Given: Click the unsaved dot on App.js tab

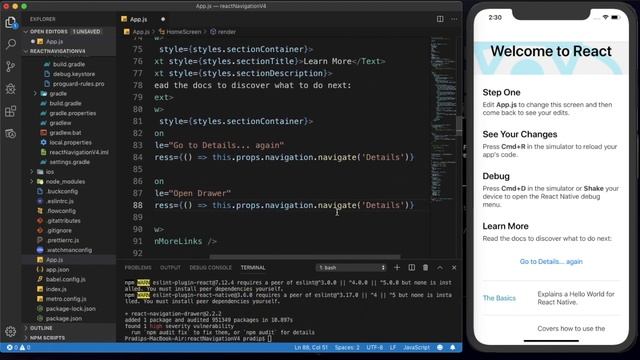Looking at the screenshot, I should coord(163,19).
